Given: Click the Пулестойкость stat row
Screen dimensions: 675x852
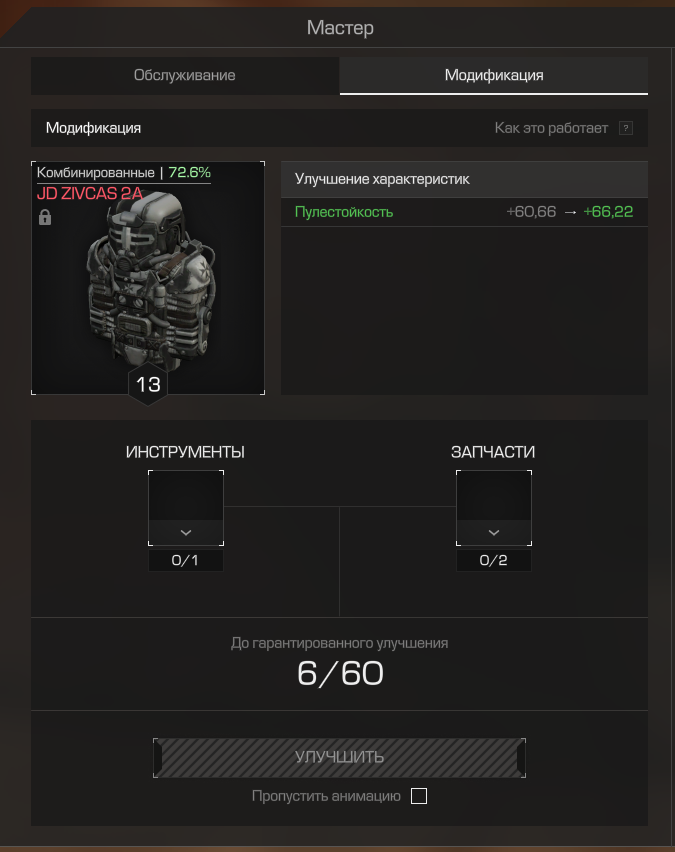Looking at the screenshot, I should [x=464, y=212].
